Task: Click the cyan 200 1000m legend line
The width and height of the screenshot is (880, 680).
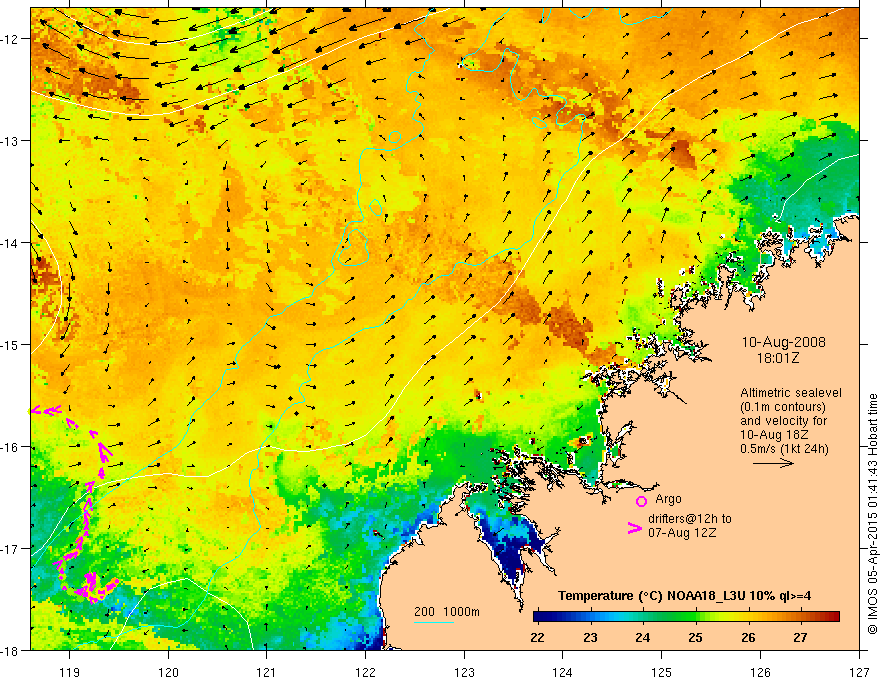Action: click(x=433, y=622)
